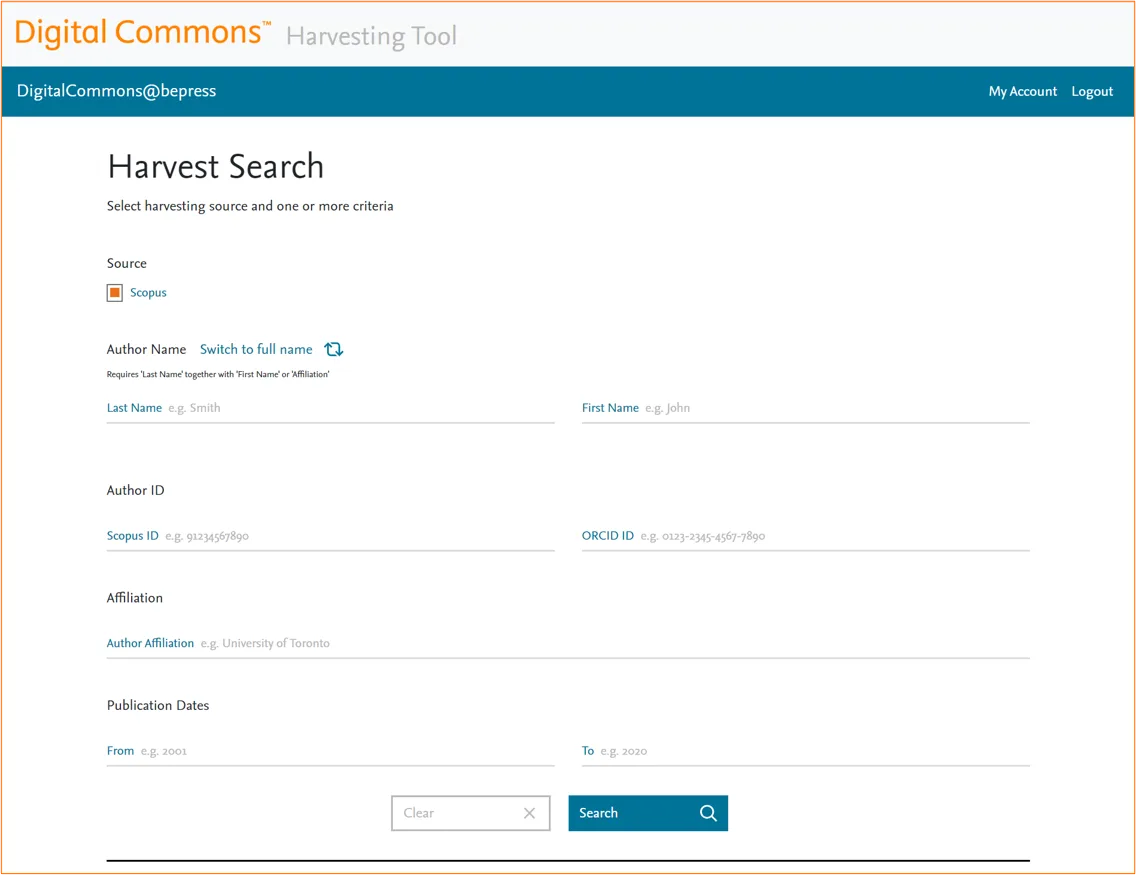The height and width of the screenshot is (875, 1136).
Task: Open My Account
Action: point(1023,91)
